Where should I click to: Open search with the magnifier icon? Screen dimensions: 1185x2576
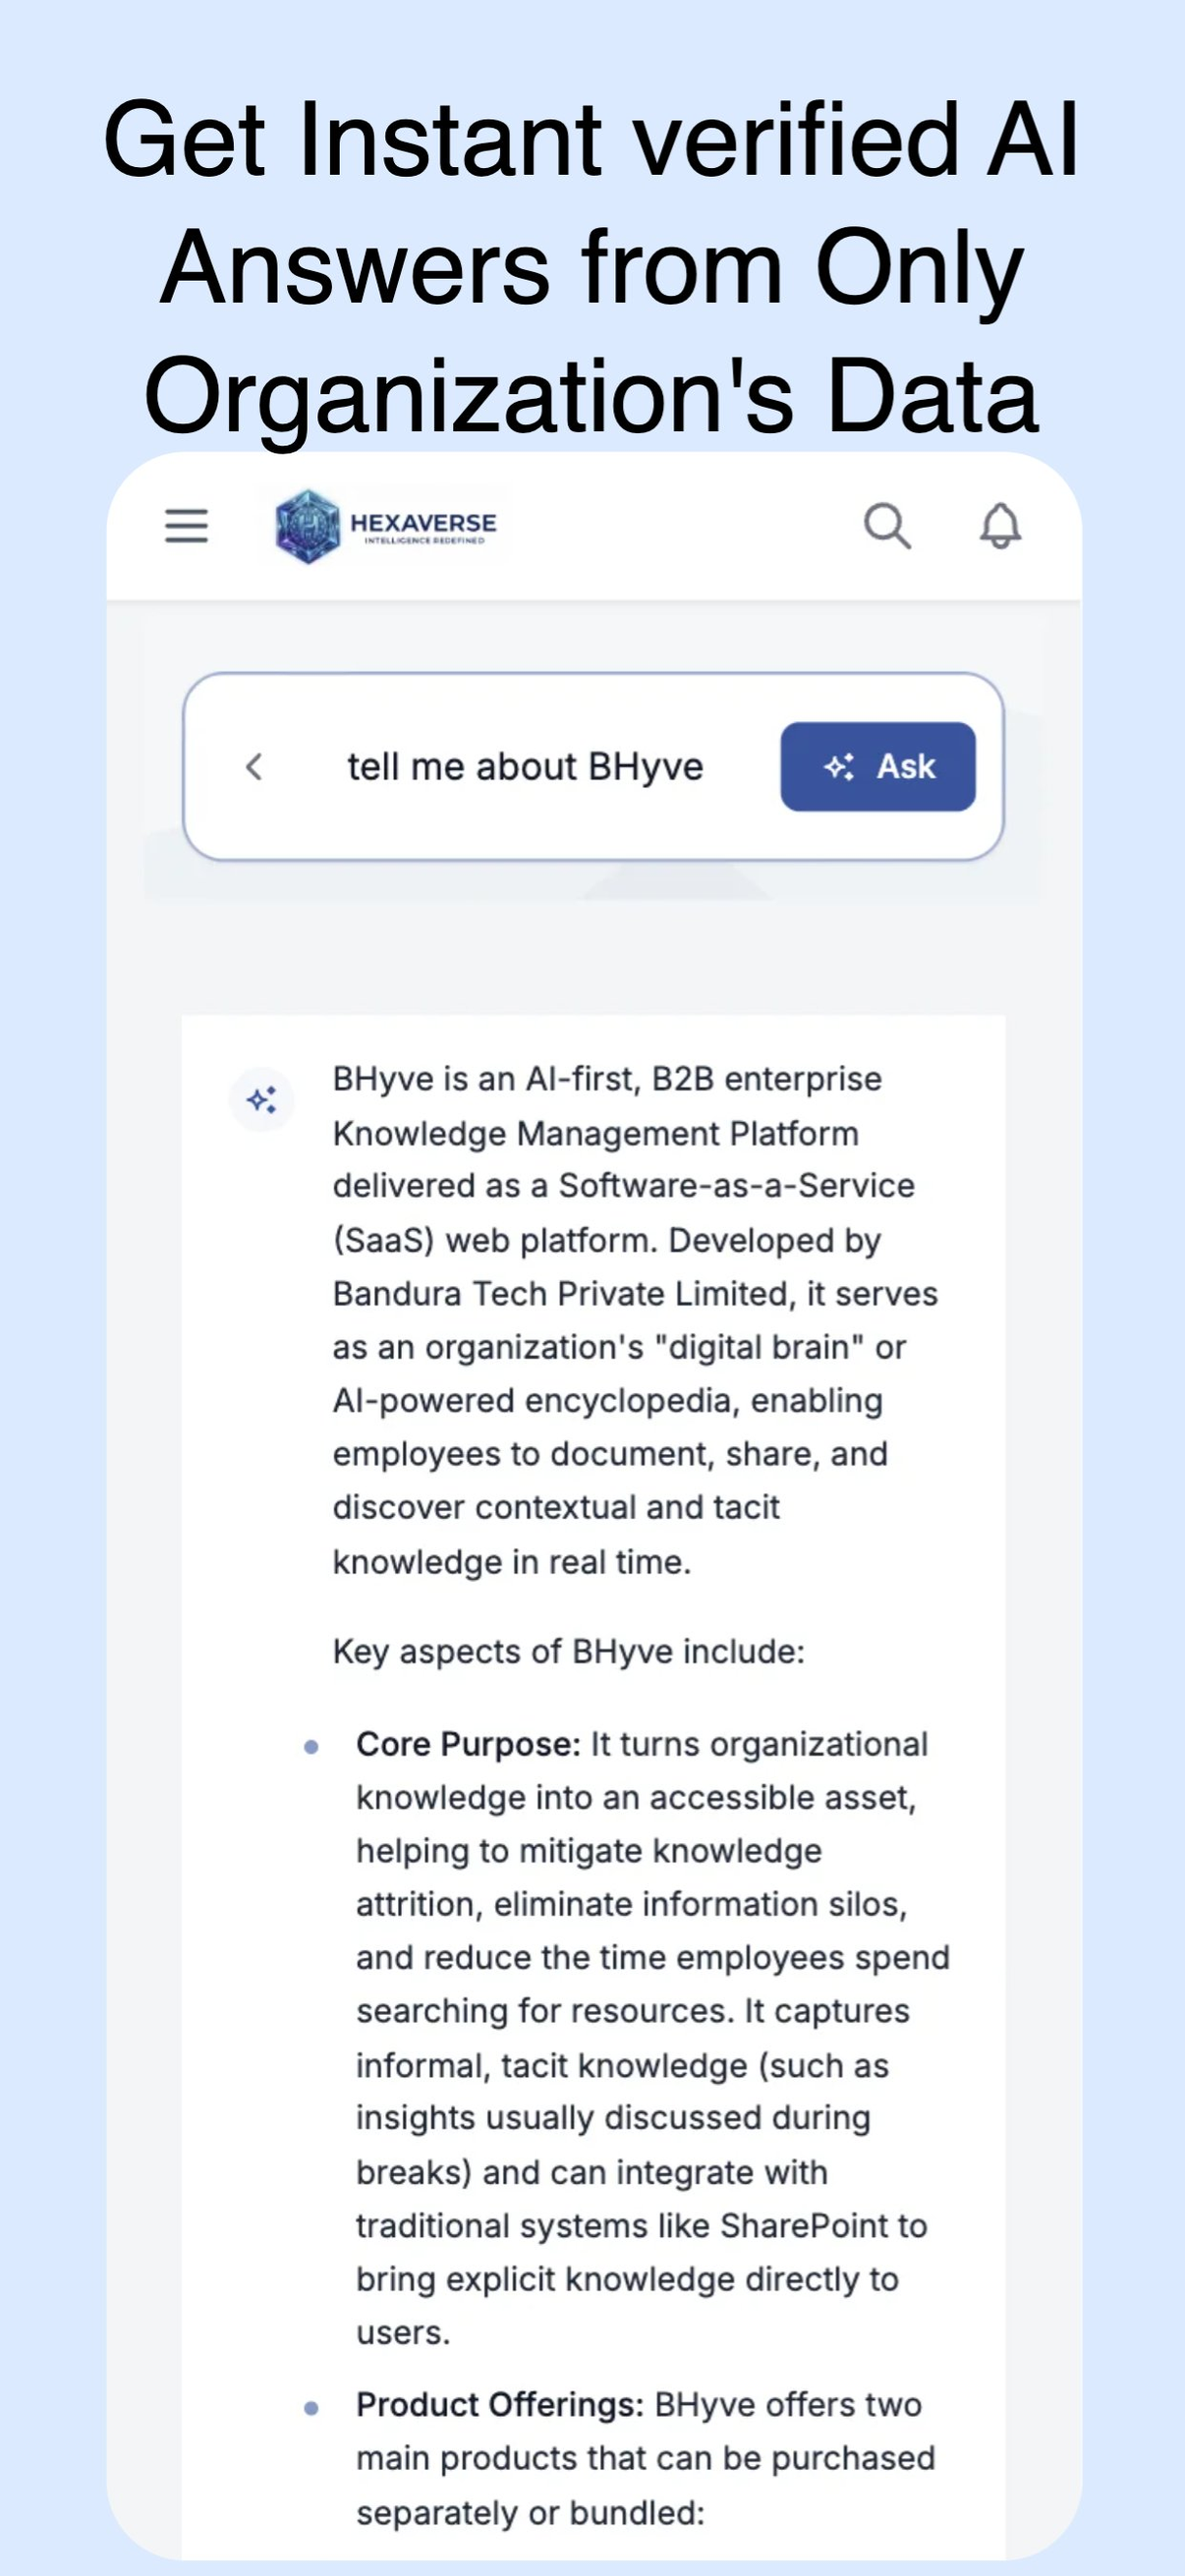point(887,526)
